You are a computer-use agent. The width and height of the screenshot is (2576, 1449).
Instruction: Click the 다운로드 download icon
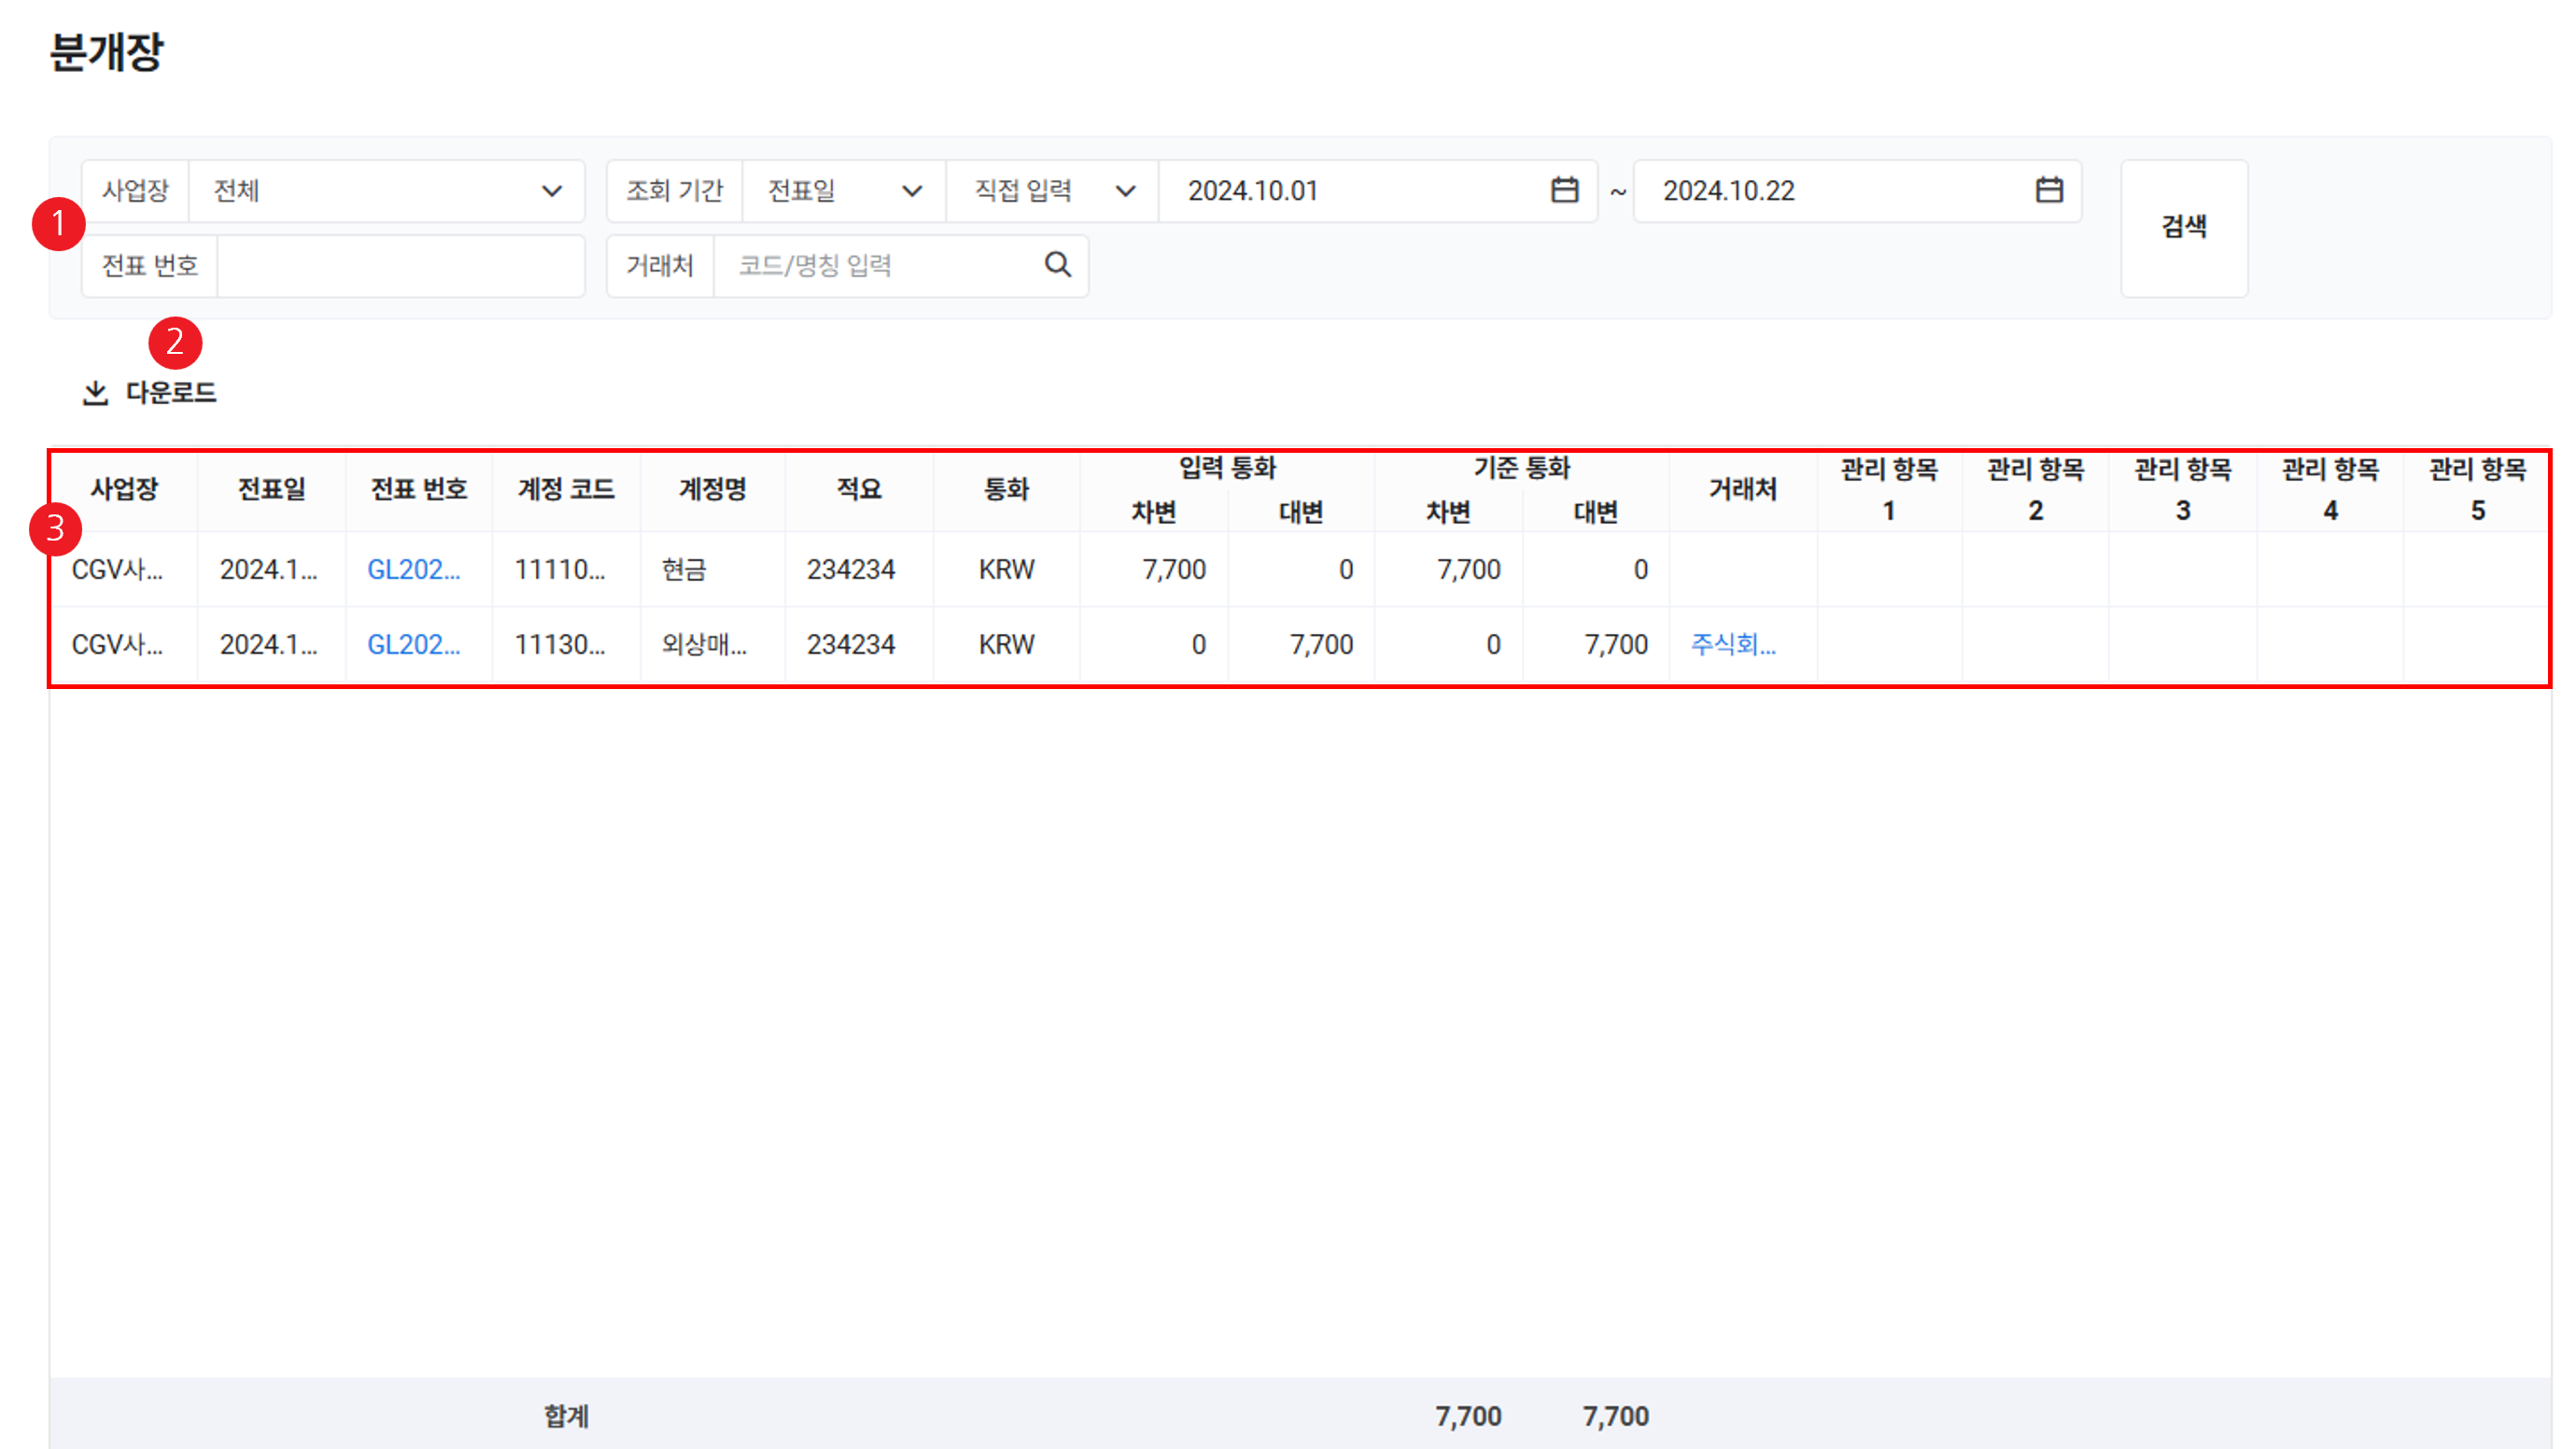(x=95, y=393)
